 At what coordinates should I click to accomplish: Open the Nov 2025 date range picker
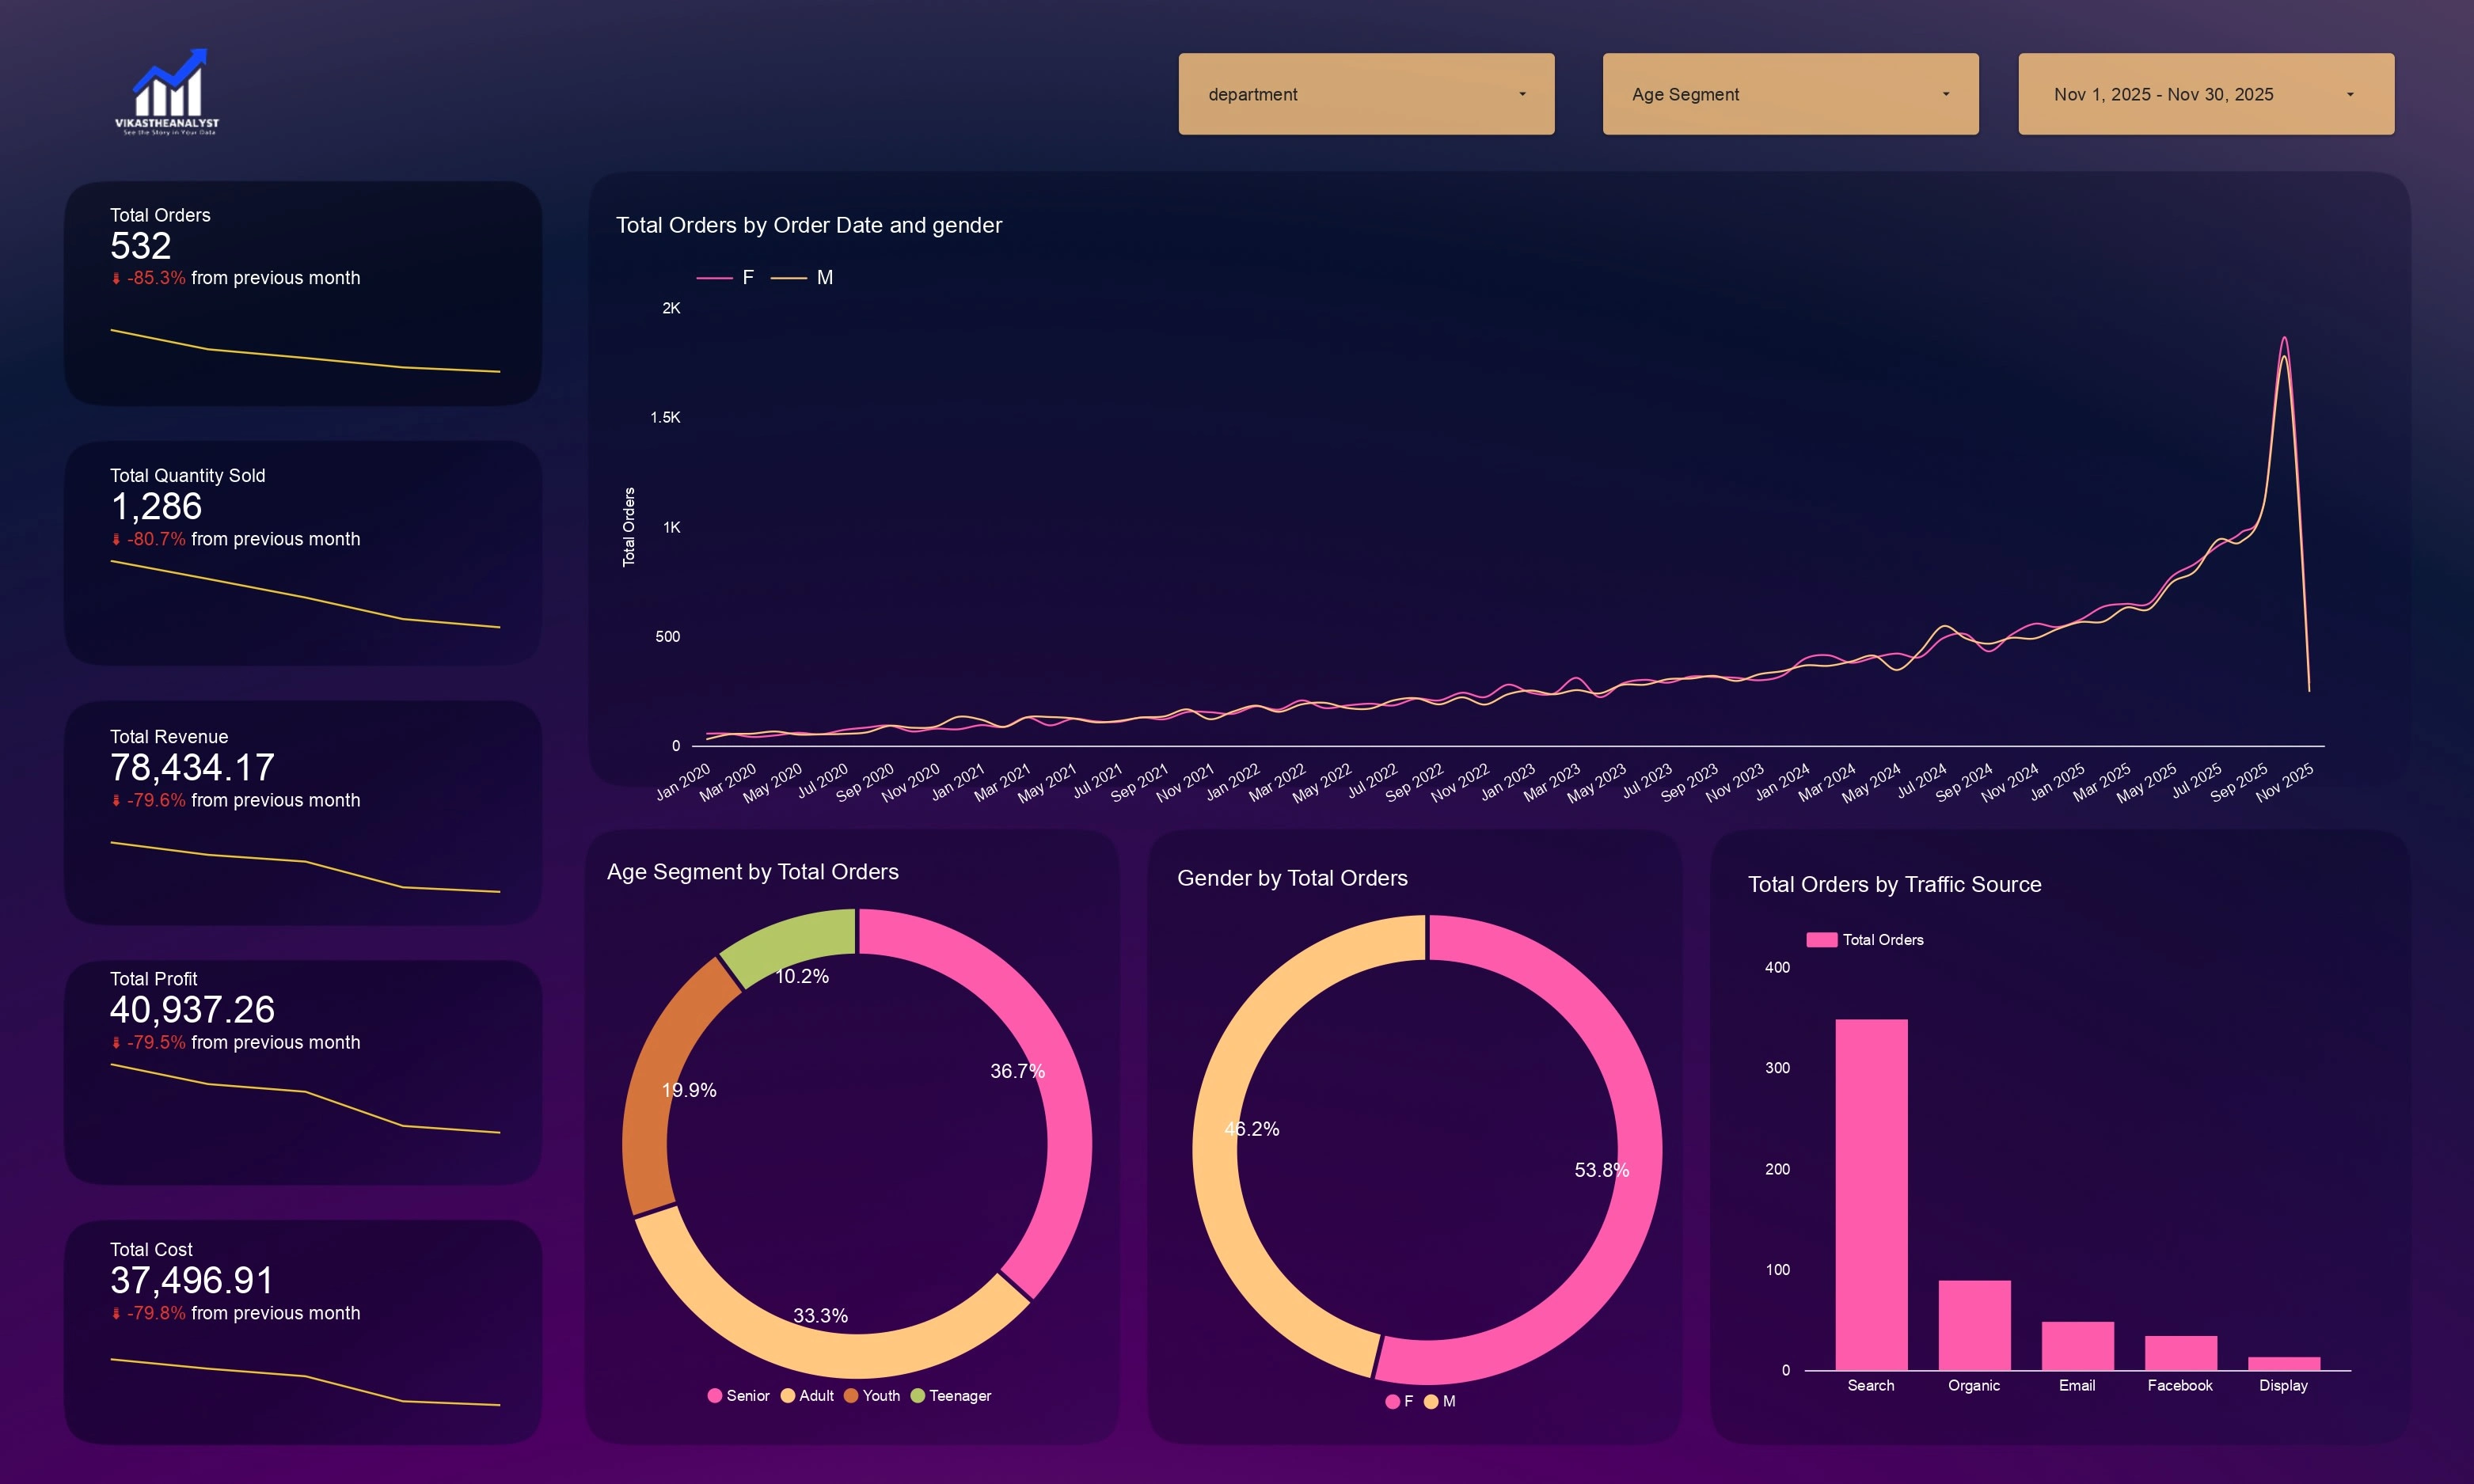coord(2205,94)
